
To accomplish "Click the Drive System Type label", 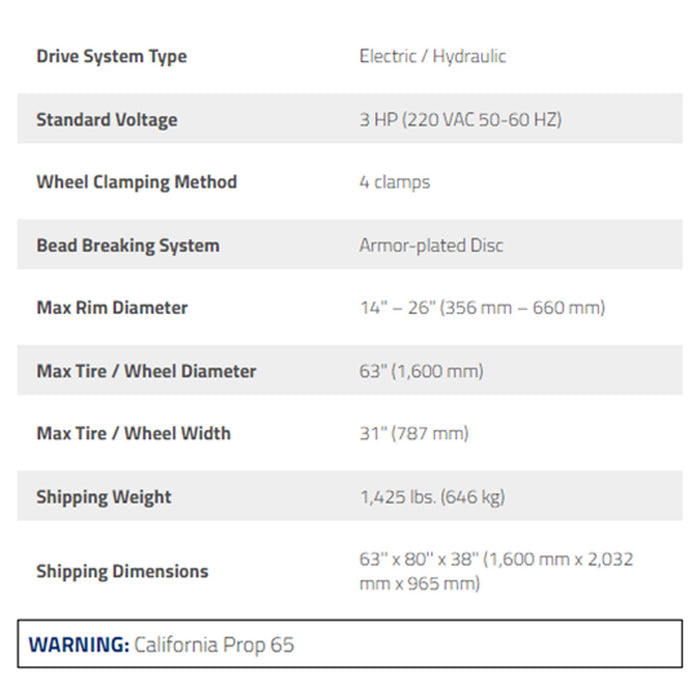I will click(111, 56).
